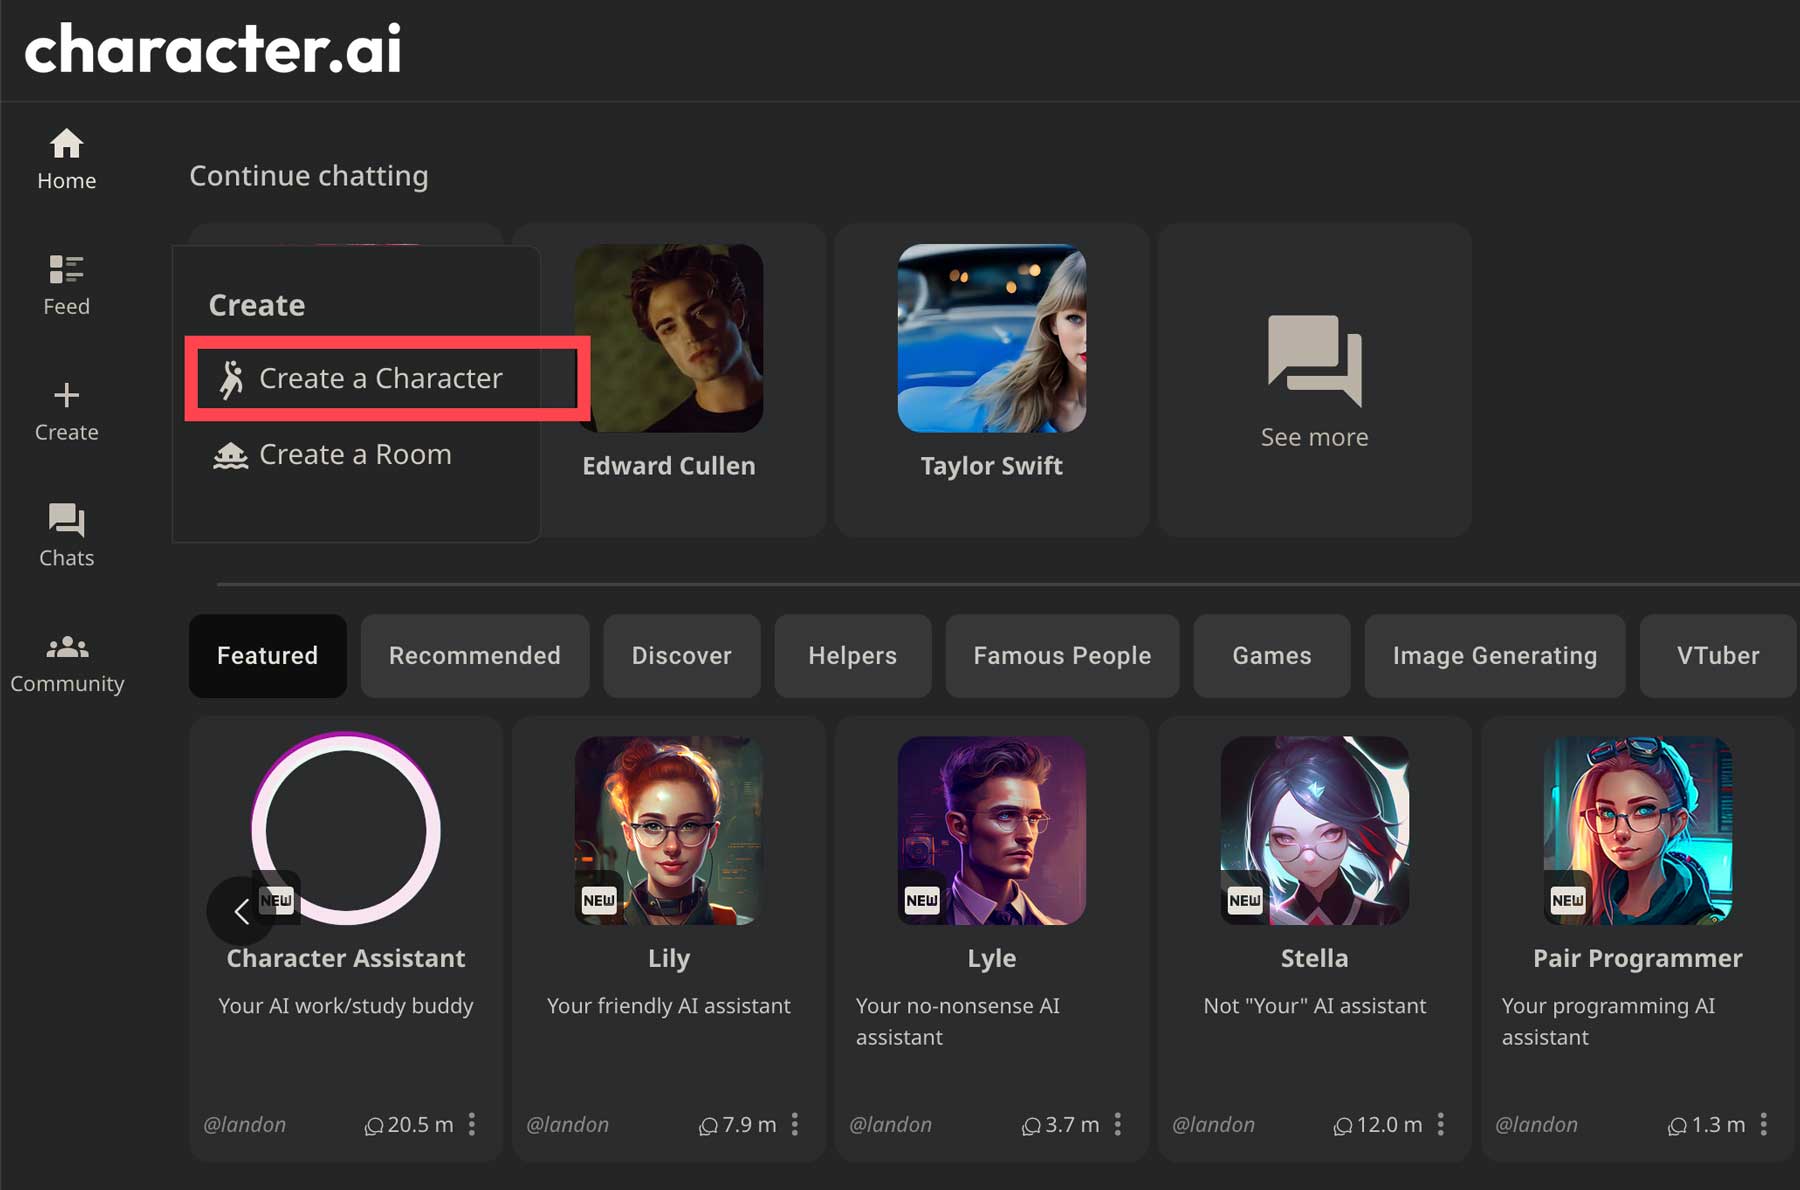Open the options menu on Stella's card
This screenshot has height=1190, width=1800.
tap(1442, 1124)
